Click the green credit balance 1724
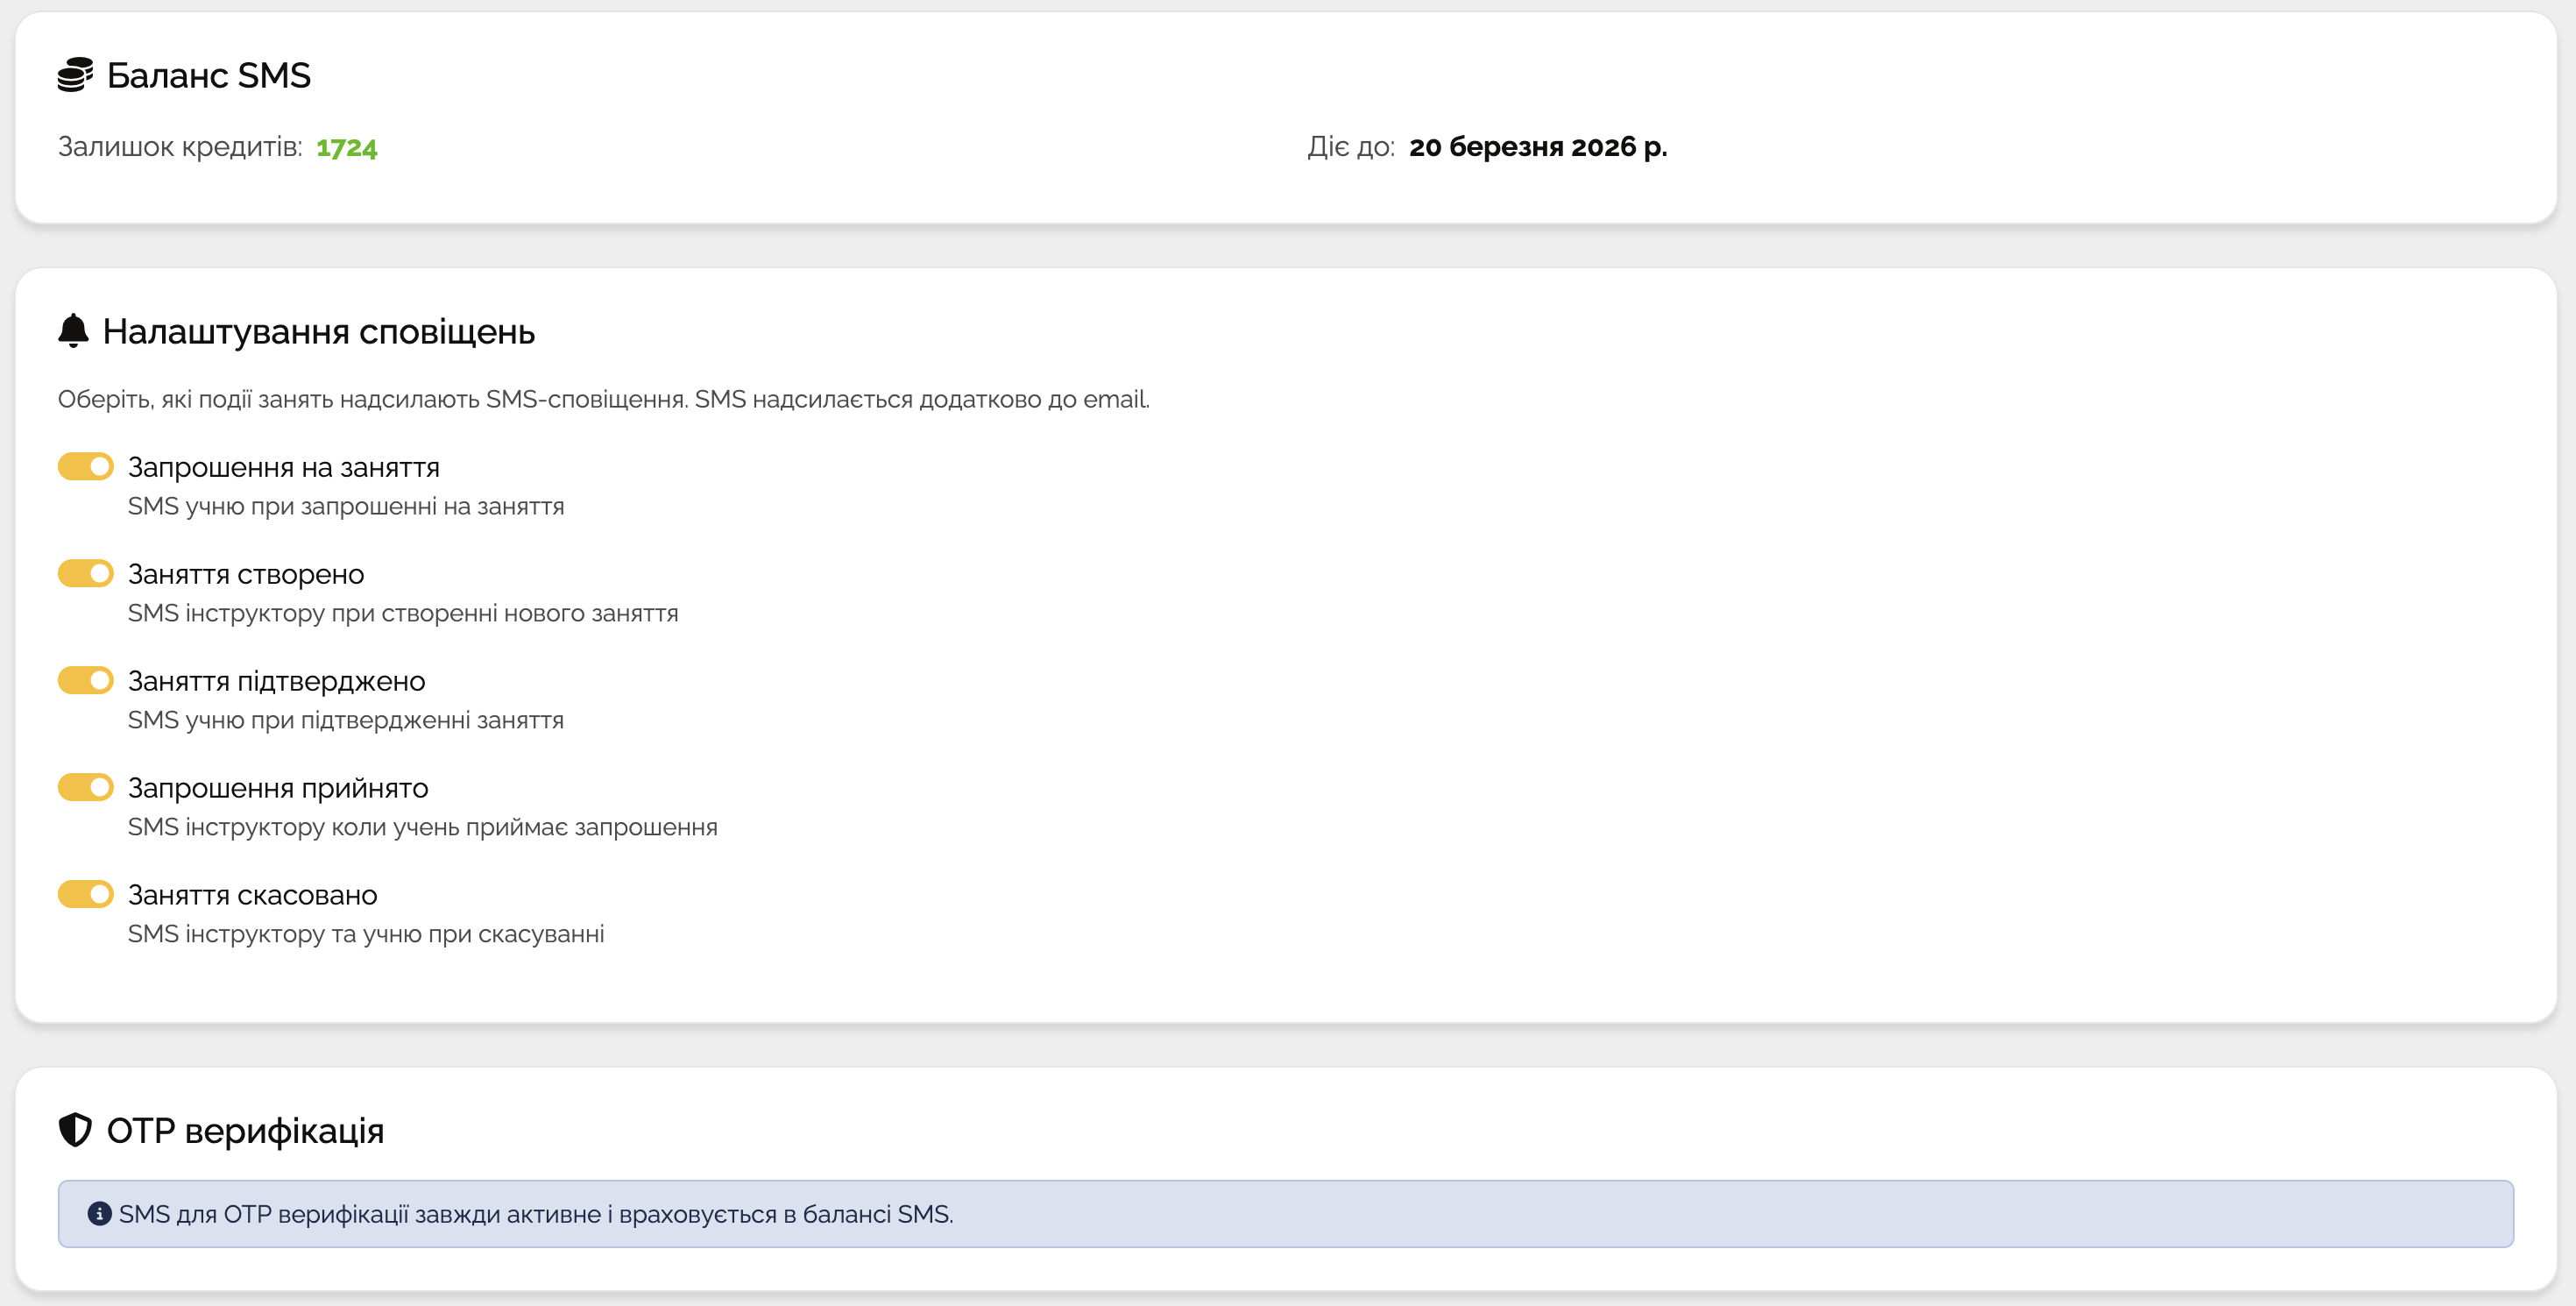Viewport: 2576px width, 1306px height. pyautogui.click(x=346, y=147)
